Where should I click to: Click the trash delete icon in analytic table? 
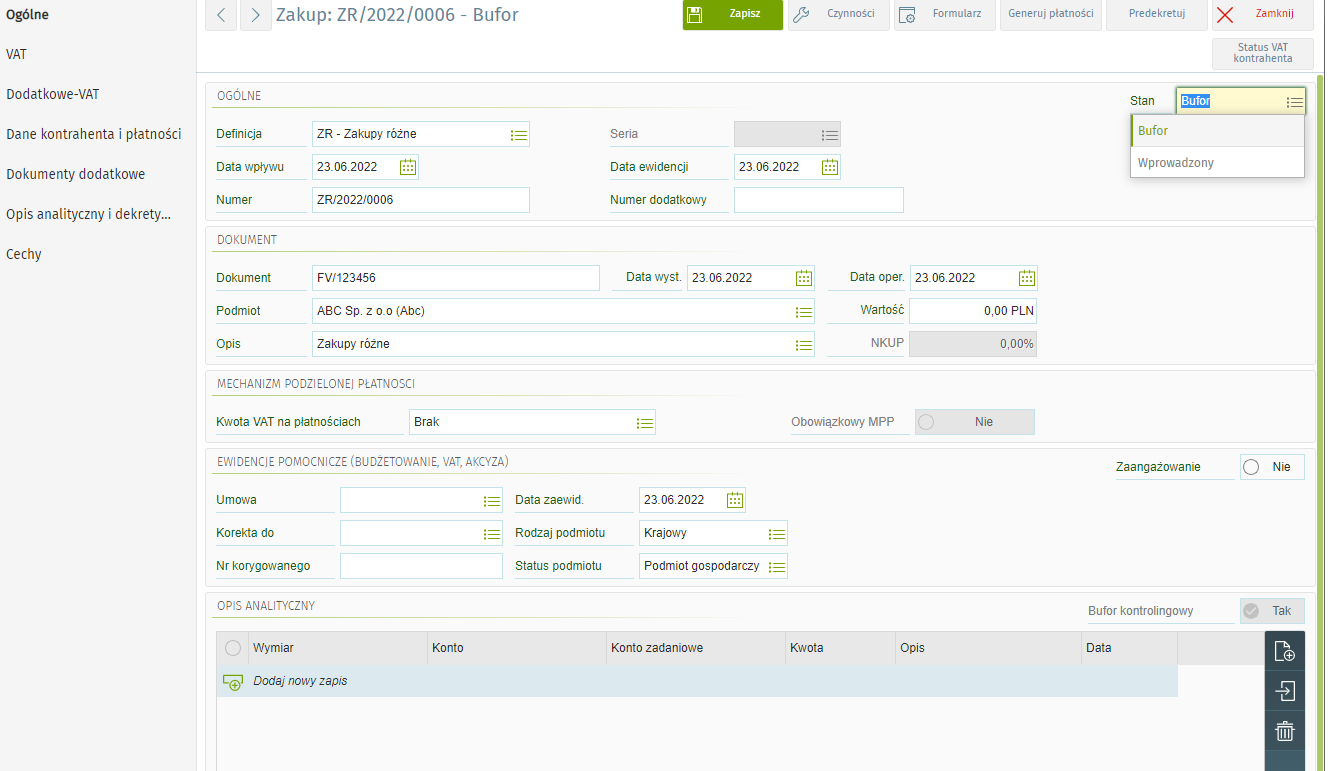(x=1285, y=731)
